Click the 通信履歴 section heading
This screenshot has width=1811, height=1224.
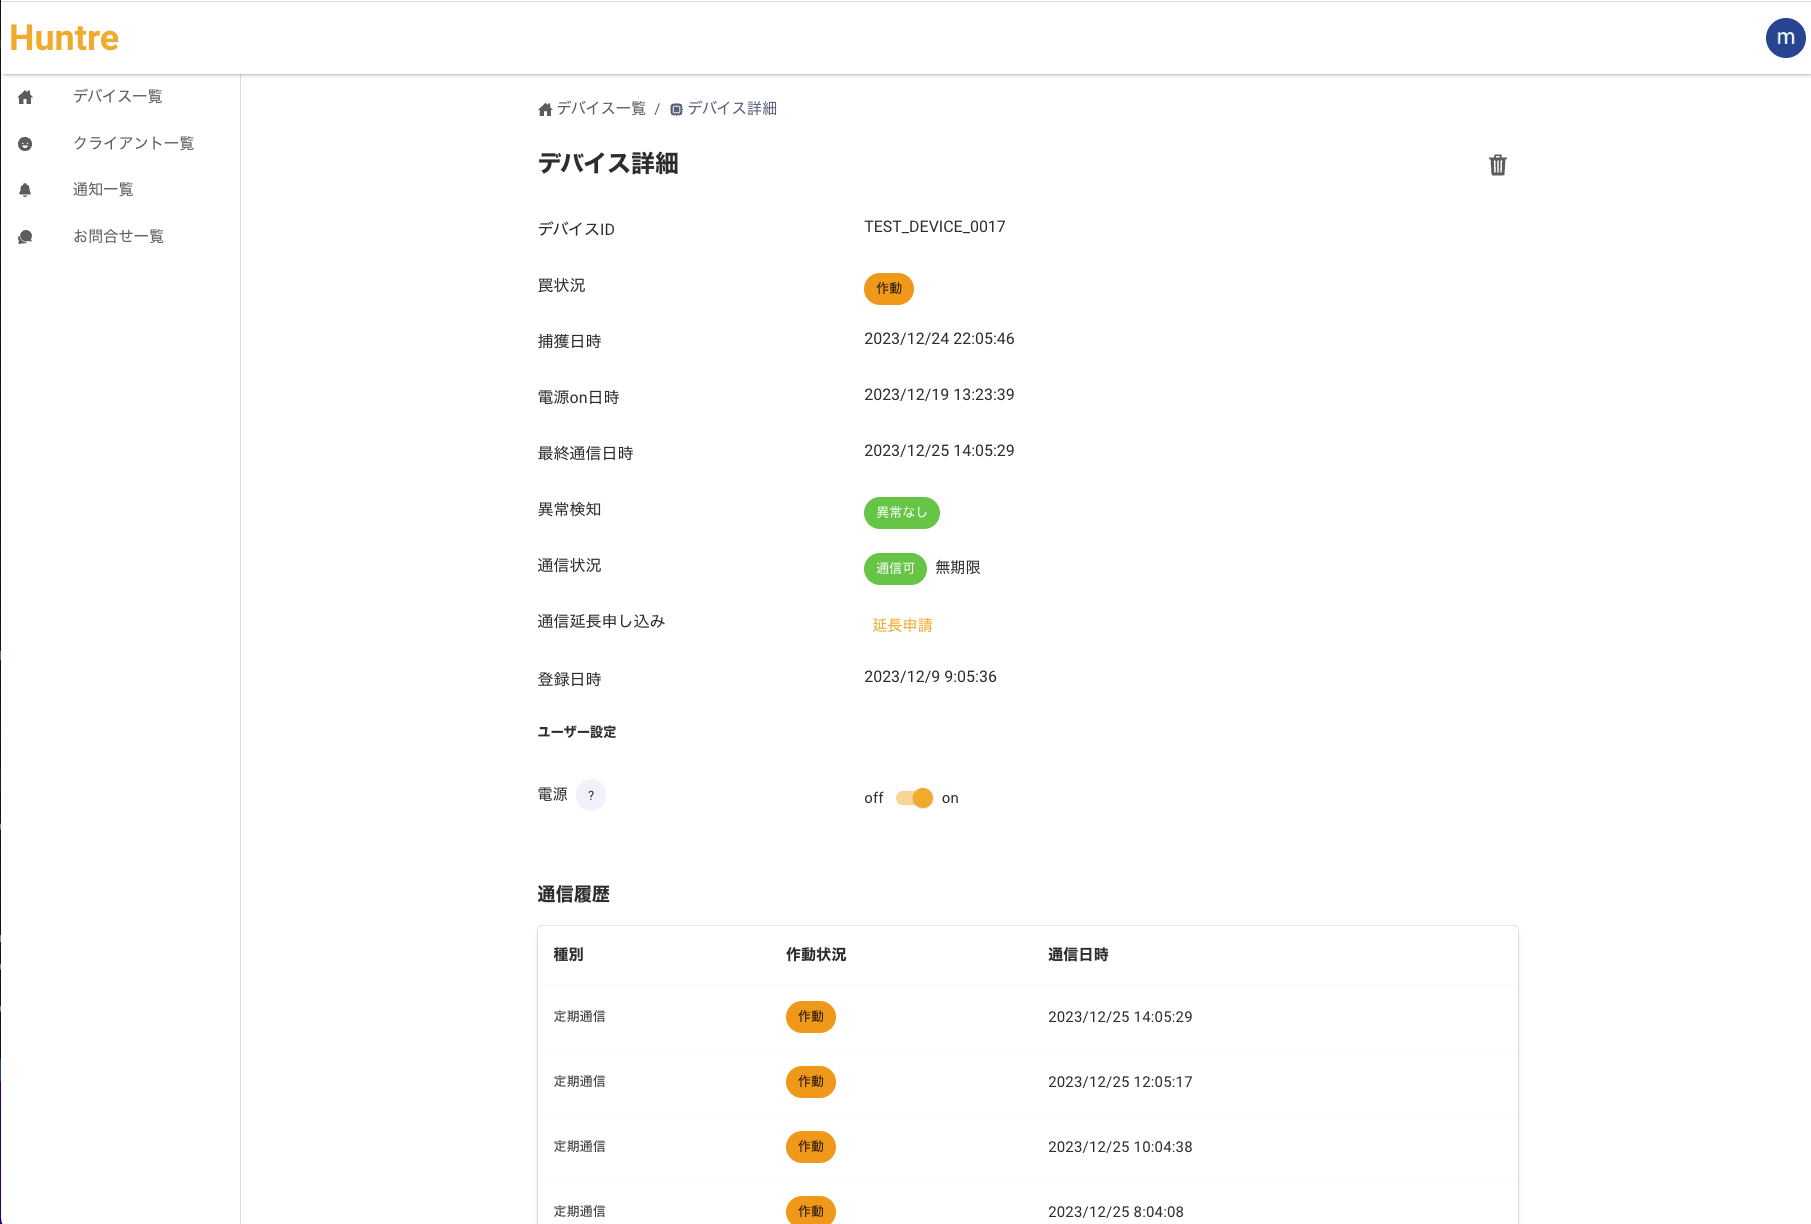(x=573, y=895)
